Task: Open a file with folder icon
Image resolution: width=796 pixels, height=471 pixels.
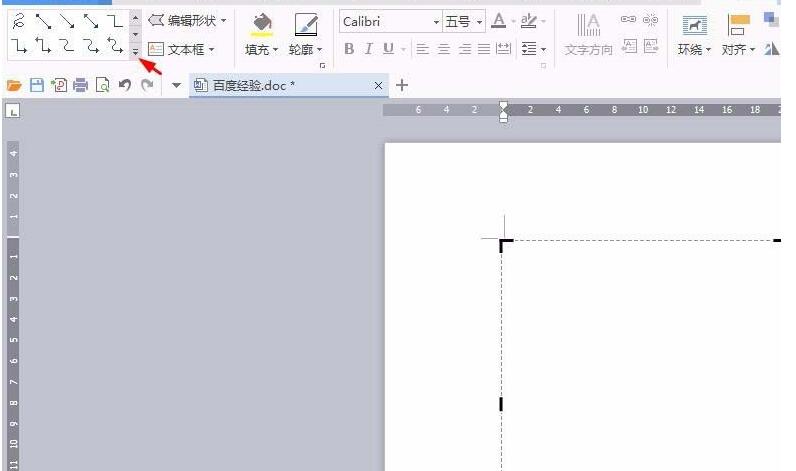Action: tap(14, 85)
